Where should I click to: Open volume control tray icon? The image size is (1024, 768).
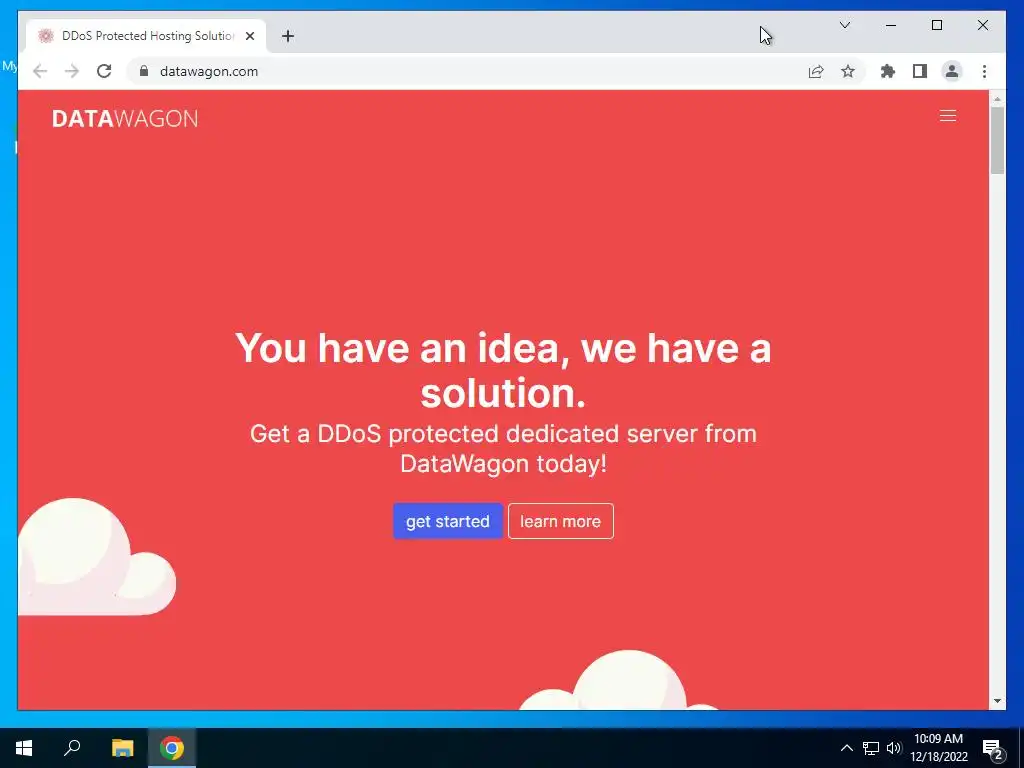coord(894,748)
